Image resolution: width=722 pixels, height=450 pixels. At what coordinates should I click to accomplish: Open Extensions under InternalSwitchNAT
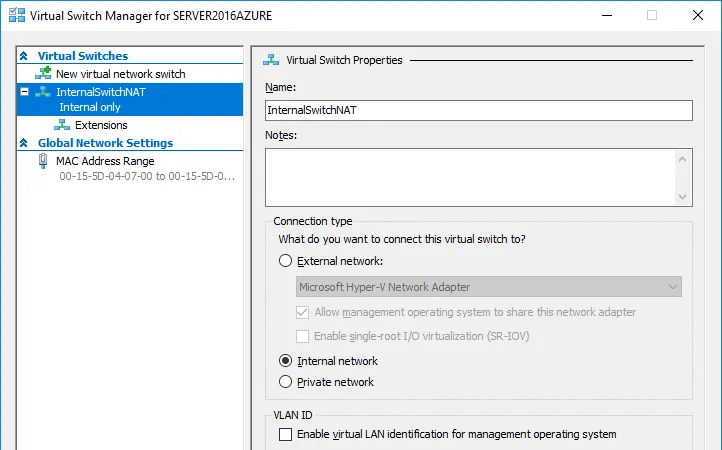click(x=101, y=125)
